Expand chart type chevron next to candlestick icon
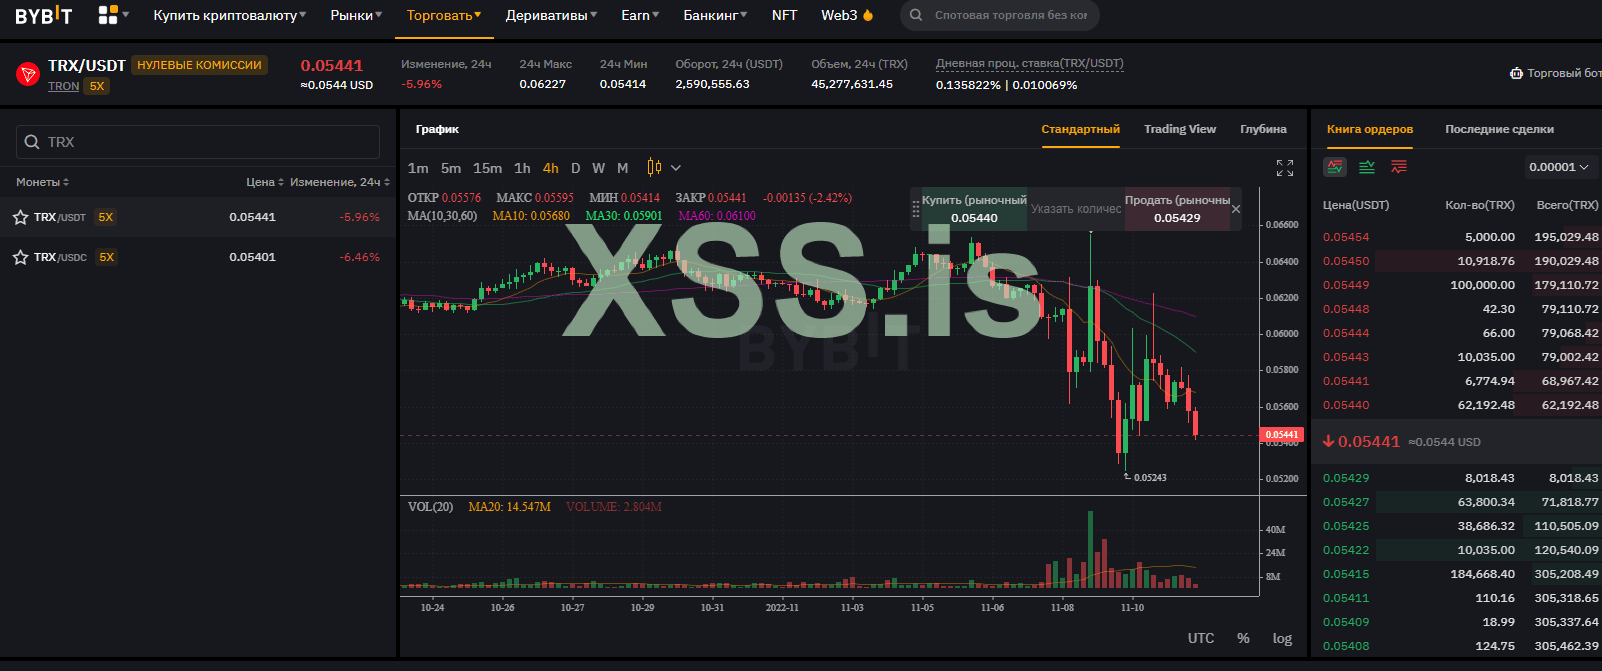Viewport: 1602px width, 671px height. 676,168
